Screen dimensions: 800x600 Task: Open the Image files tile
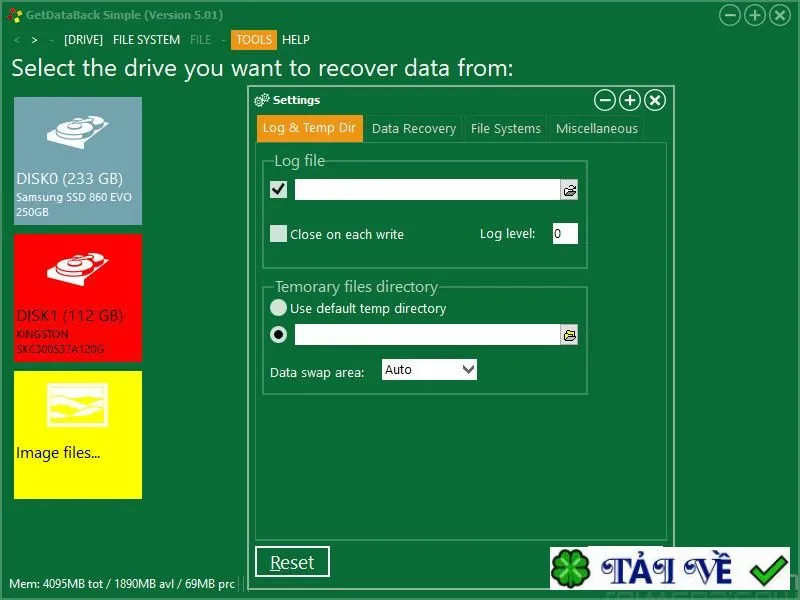point(78,435)
